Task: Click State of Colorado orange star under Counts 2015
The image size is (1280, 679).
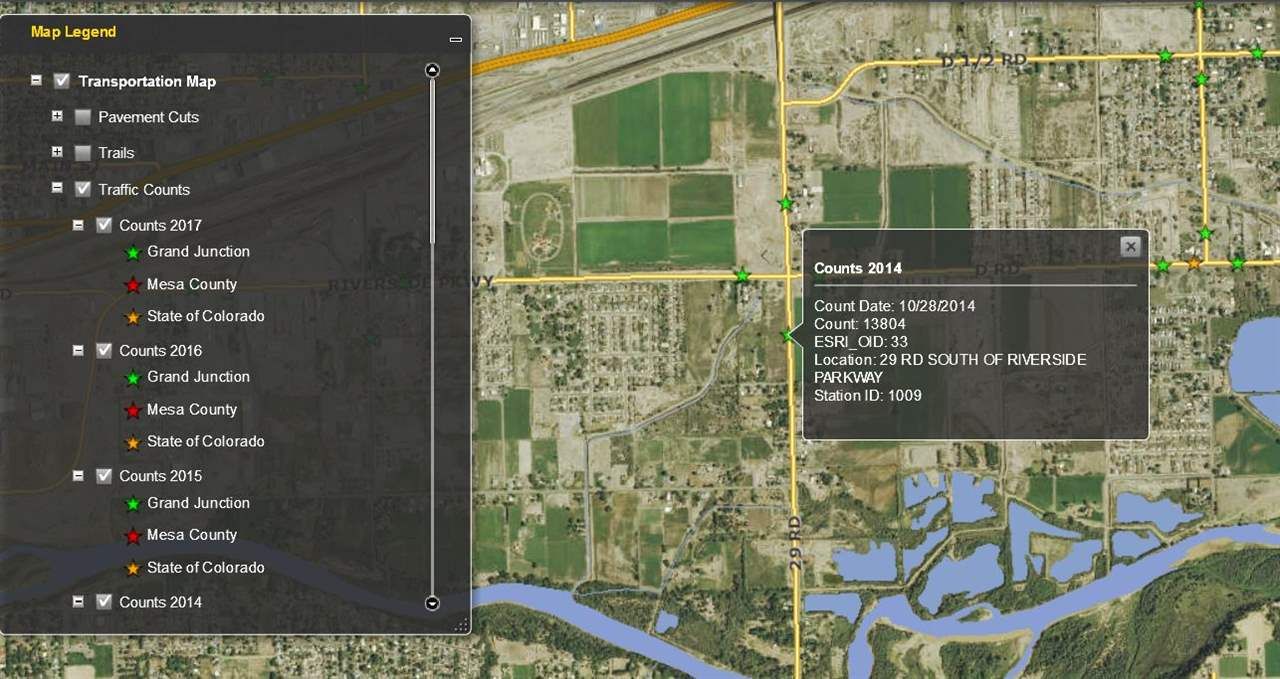Action: pyautogui.click(x=132, y=568)
